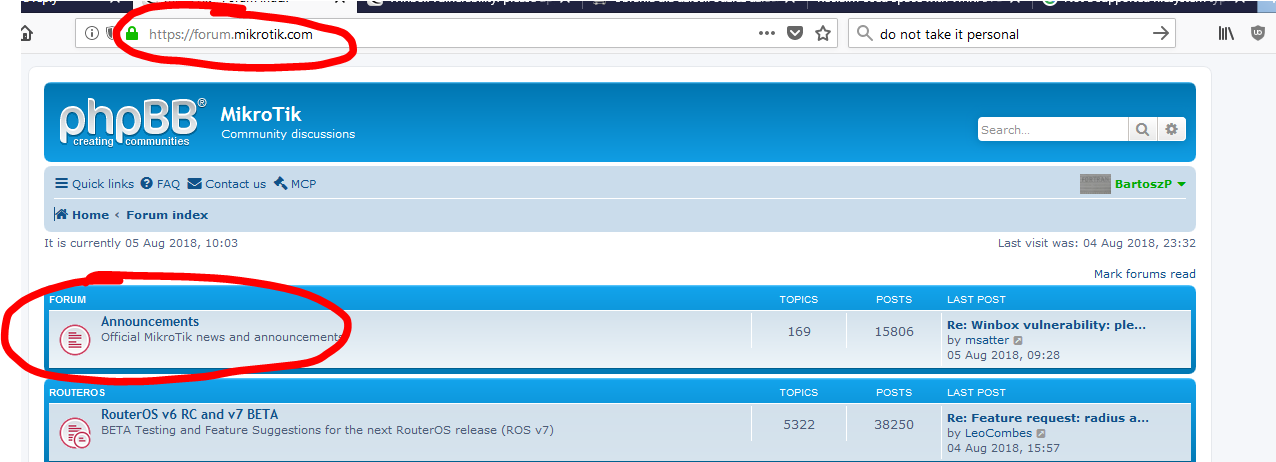This screenshot has width=1276, height=462.
Task: Open RouterOS v6 RC and v7 BETA forum
Action: [189, 415]
